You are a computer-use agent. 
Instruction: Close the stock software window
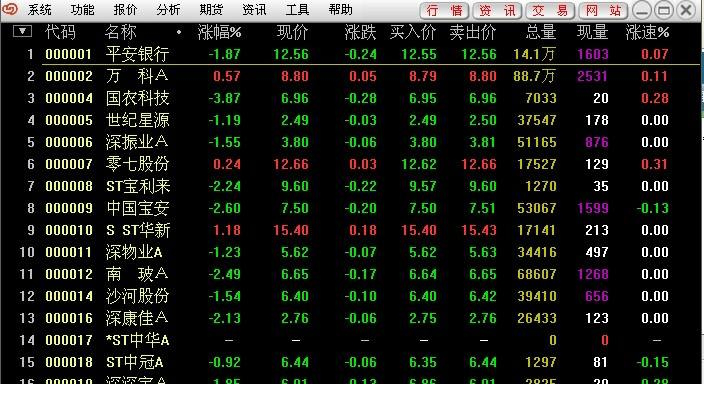(686, 10)
